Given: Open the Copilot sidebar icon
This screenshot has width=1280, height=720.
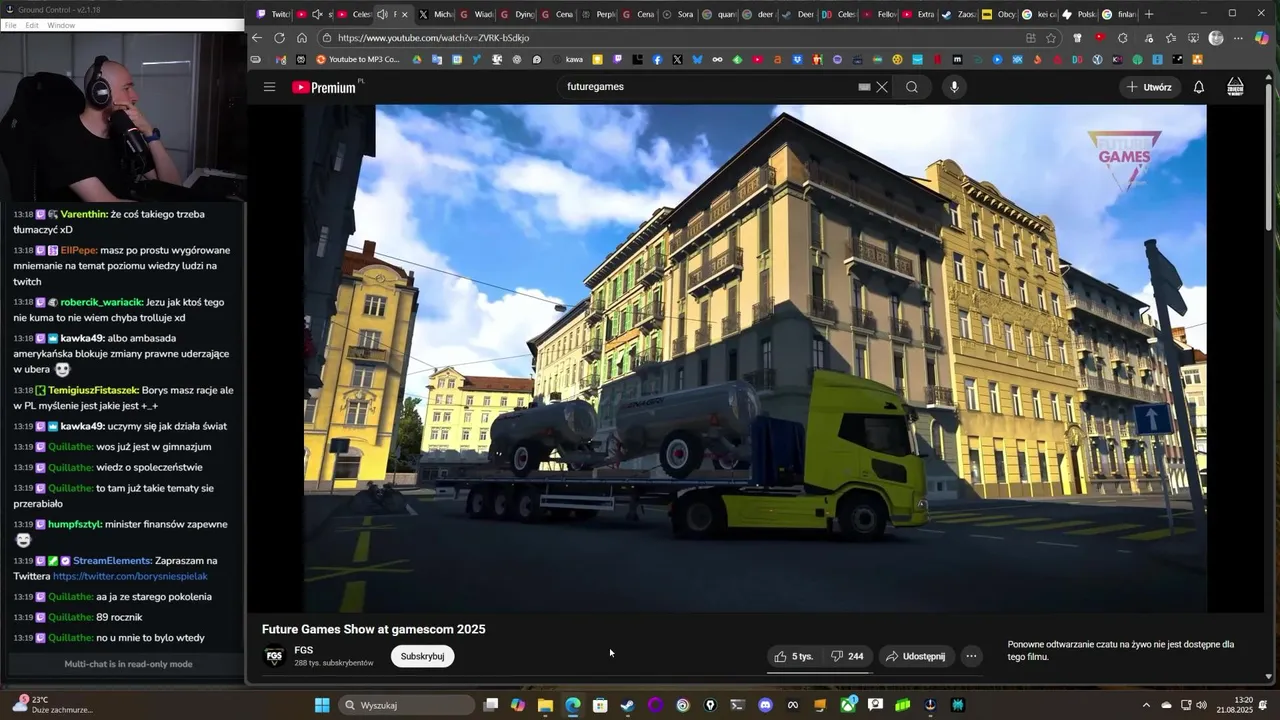Looking at the screenshot, I should click(1261, 38).
